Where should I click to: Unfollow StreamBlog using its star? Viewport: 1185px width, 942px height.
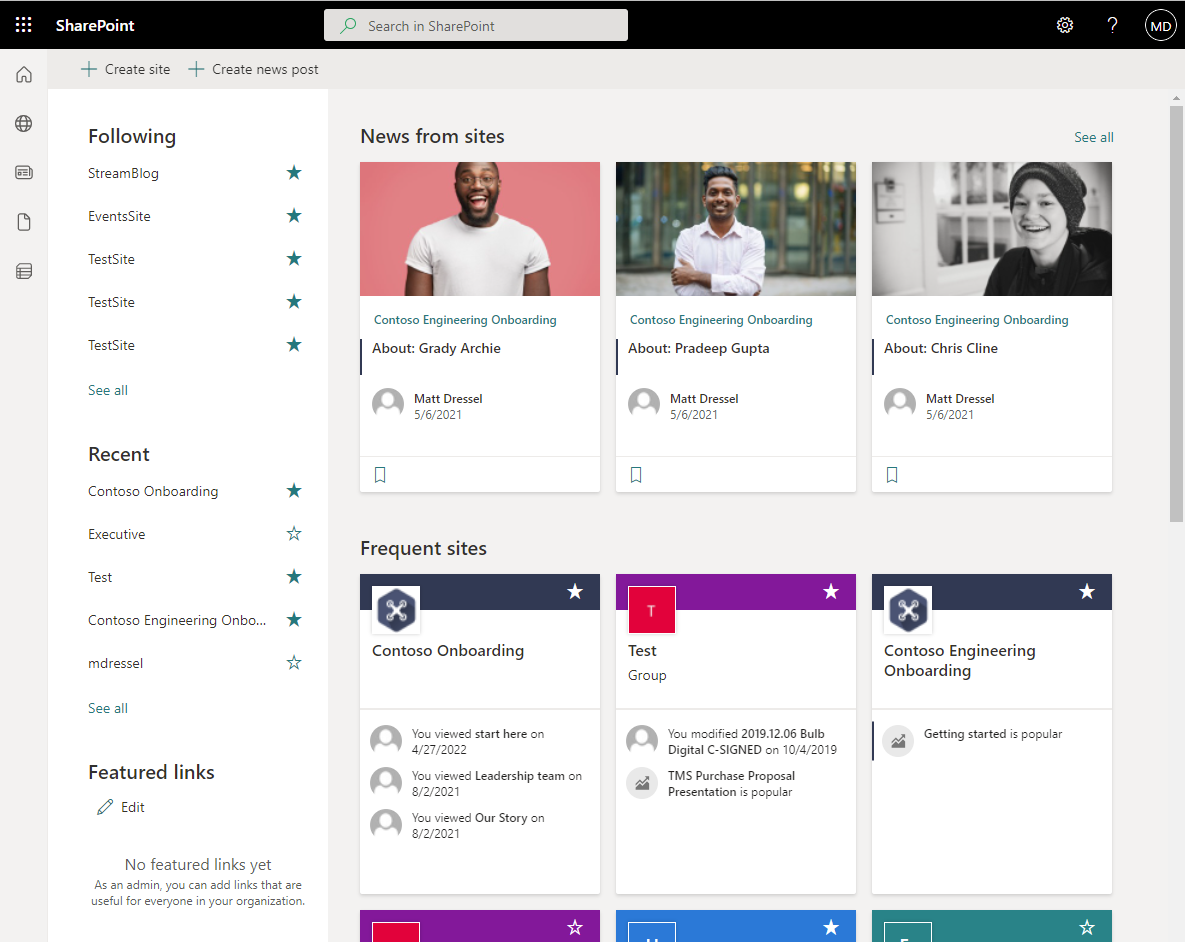pos(294,173)
